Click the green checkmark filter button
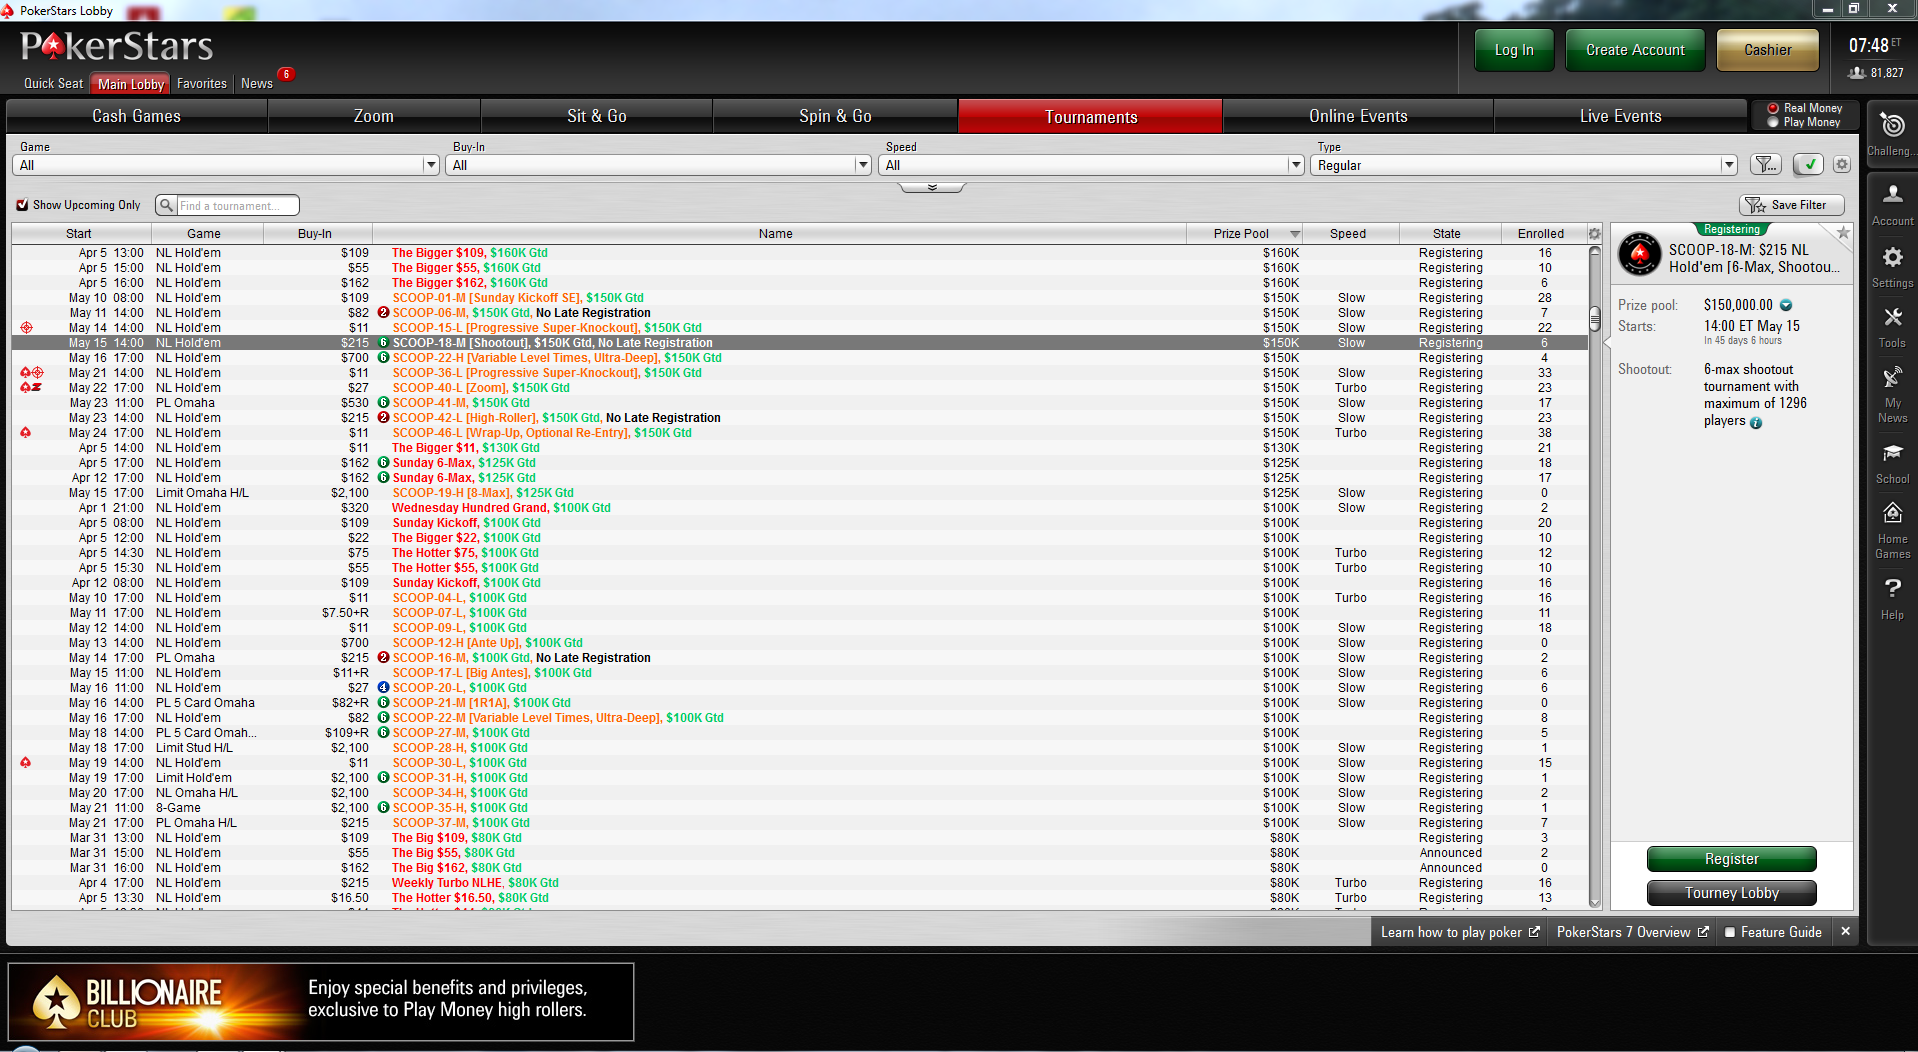 (x=1808, y=165)
